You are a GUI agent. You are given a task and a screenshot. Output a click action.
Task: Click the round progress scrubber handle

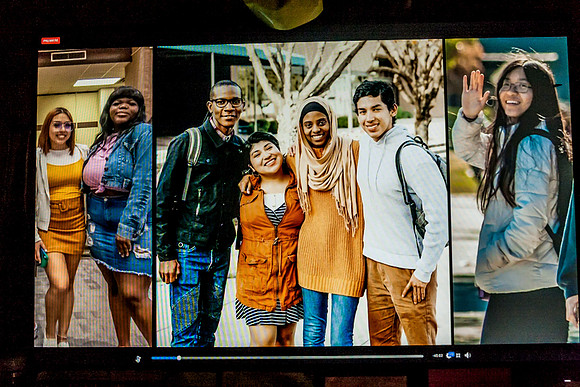tap(179, 358)
